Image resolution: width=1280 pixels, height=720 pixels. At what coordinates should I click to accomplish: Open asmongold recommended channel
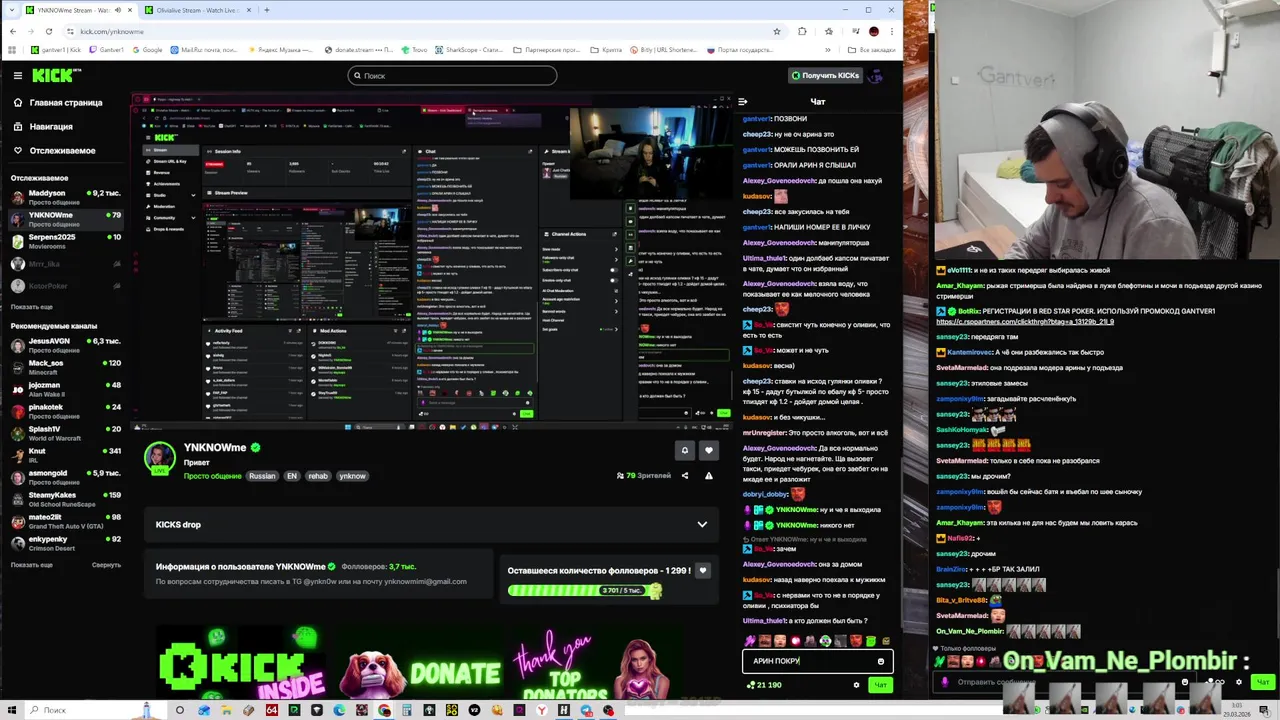pos(66,477)
